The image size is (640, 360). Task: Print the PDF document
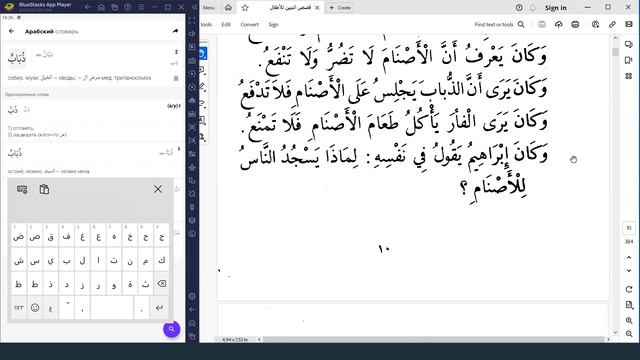coord(575,24)
